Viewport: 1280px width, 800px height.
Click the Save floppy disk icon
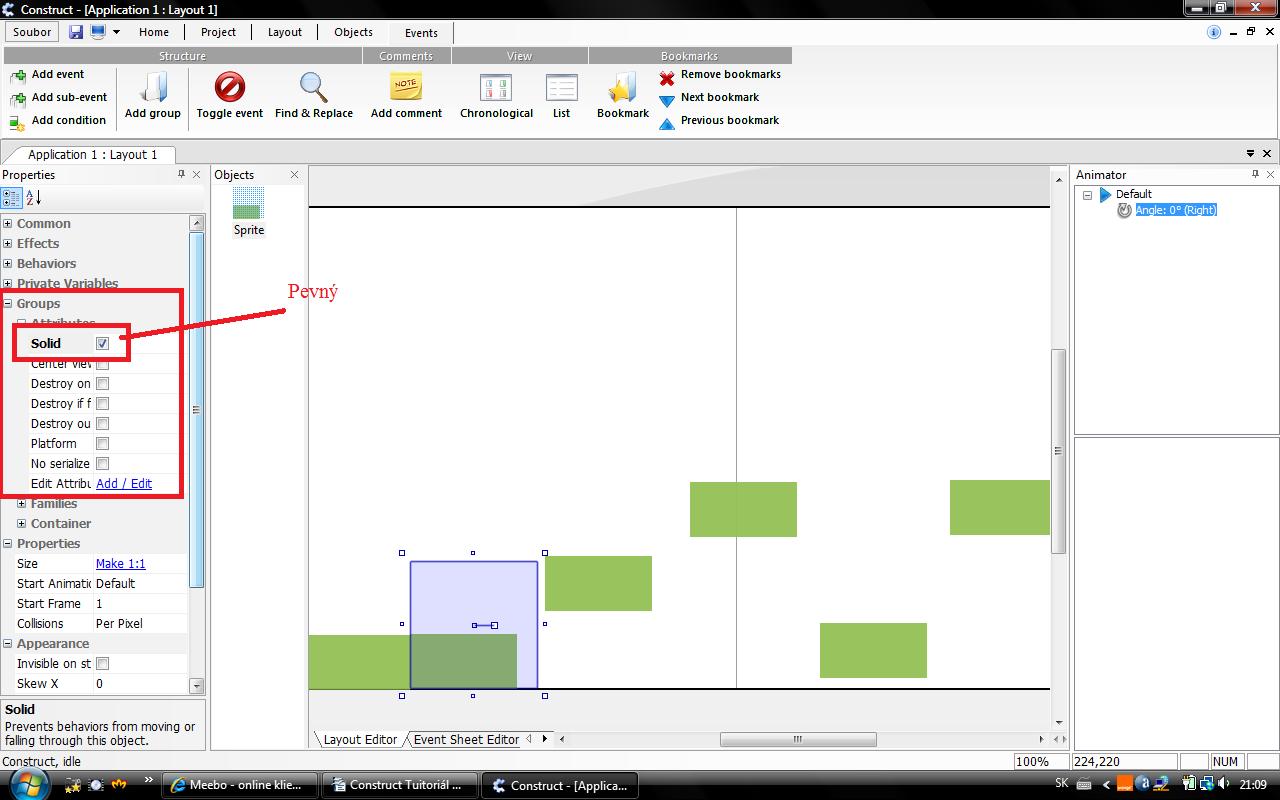[76, 32]
